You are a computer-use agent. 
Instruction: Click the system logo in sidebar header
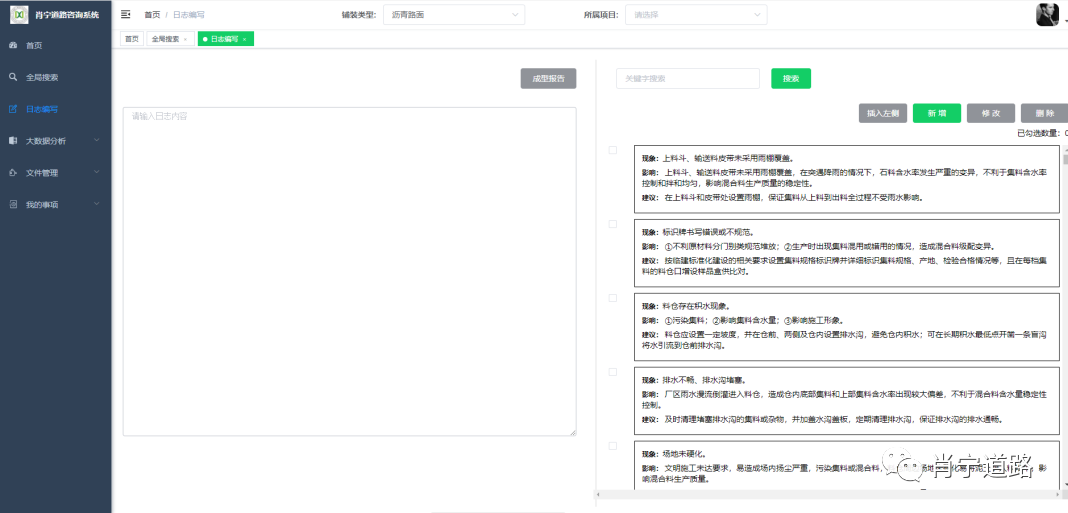20,14
